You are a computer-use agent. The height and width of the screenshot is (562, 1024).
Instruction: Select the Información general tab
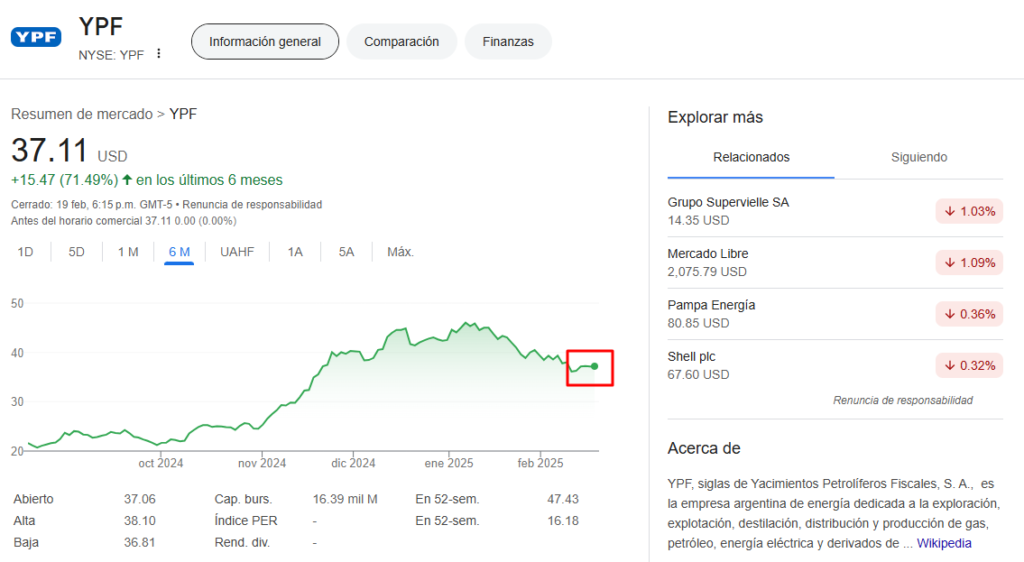[x=264, y=42]
